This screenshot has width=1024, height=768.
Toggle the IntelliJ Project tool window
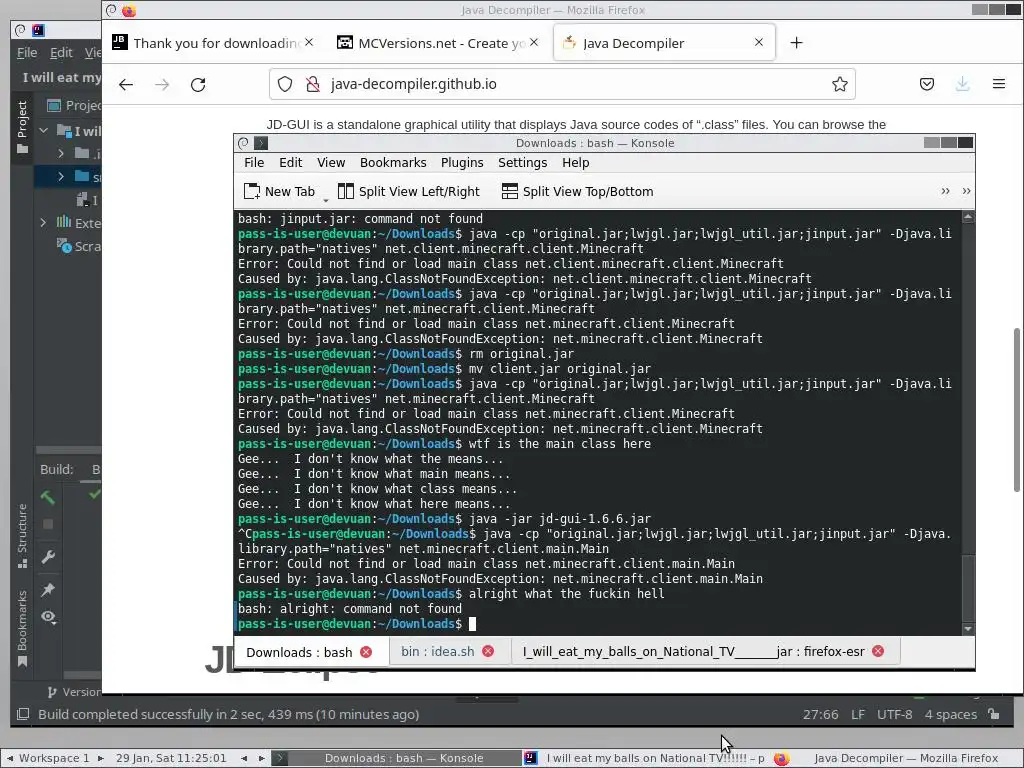pyautogui.click(x=22, y=127)
